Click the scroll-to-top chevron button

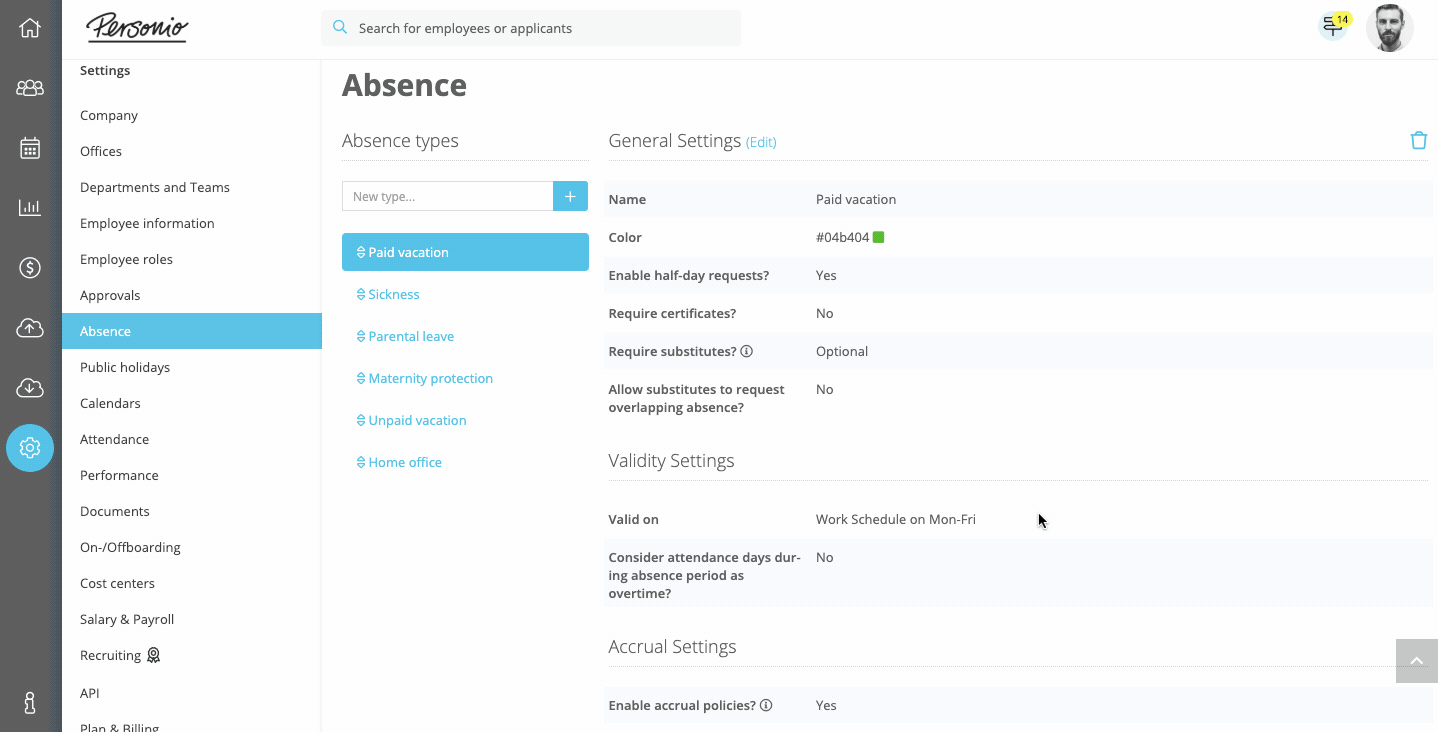(x=1416, y=661)
